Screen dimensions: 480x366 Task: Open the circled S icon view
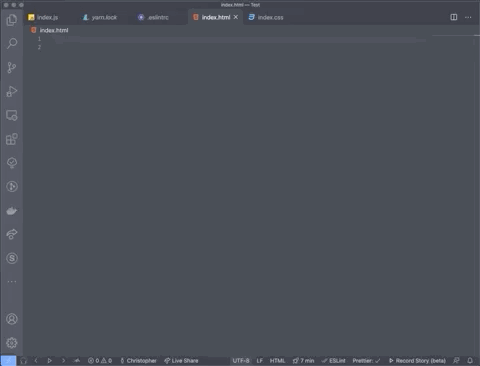click(12, 258)
